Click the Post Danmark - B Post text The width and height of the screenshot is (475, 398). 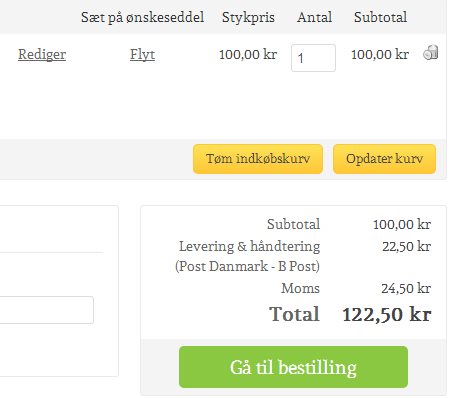pyautogui.click(x=247, y=266)
